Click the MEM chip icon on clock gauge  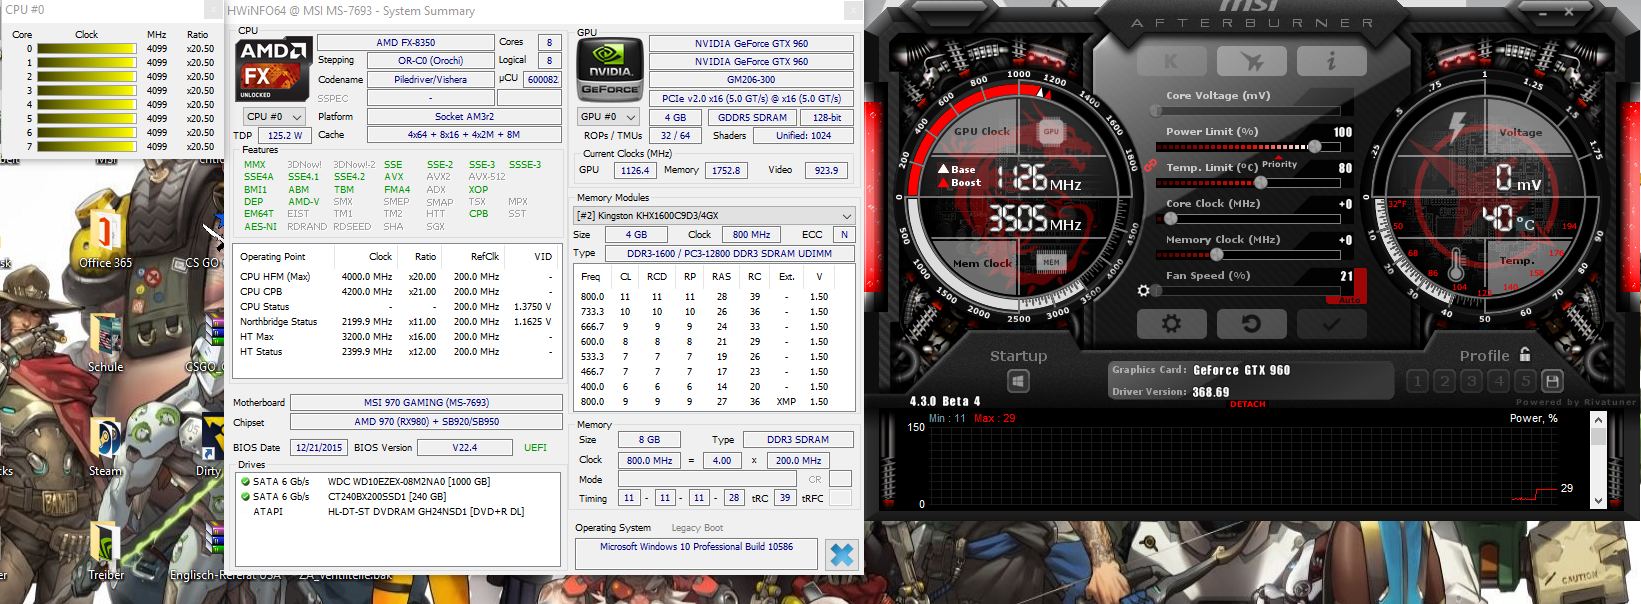click(1051, 263)
